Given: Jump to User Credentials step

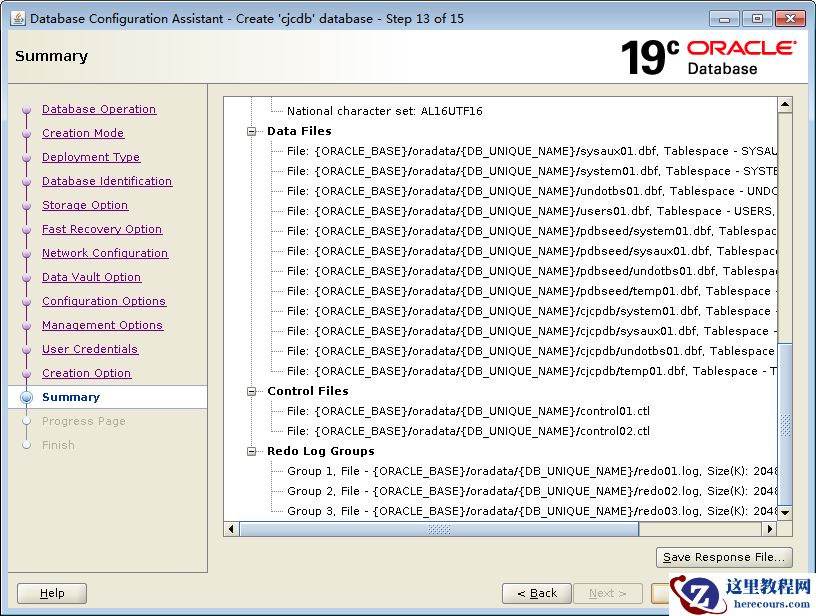Looking at the screenshot, I should click(x=90, y=349).
